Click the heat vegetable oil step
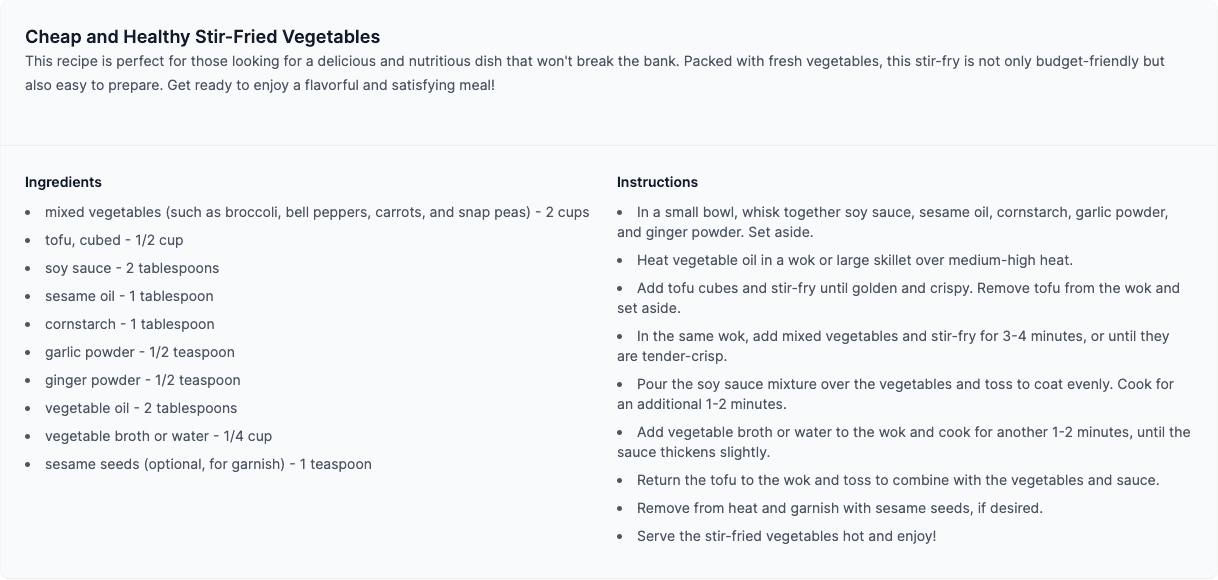 [854, 260]
